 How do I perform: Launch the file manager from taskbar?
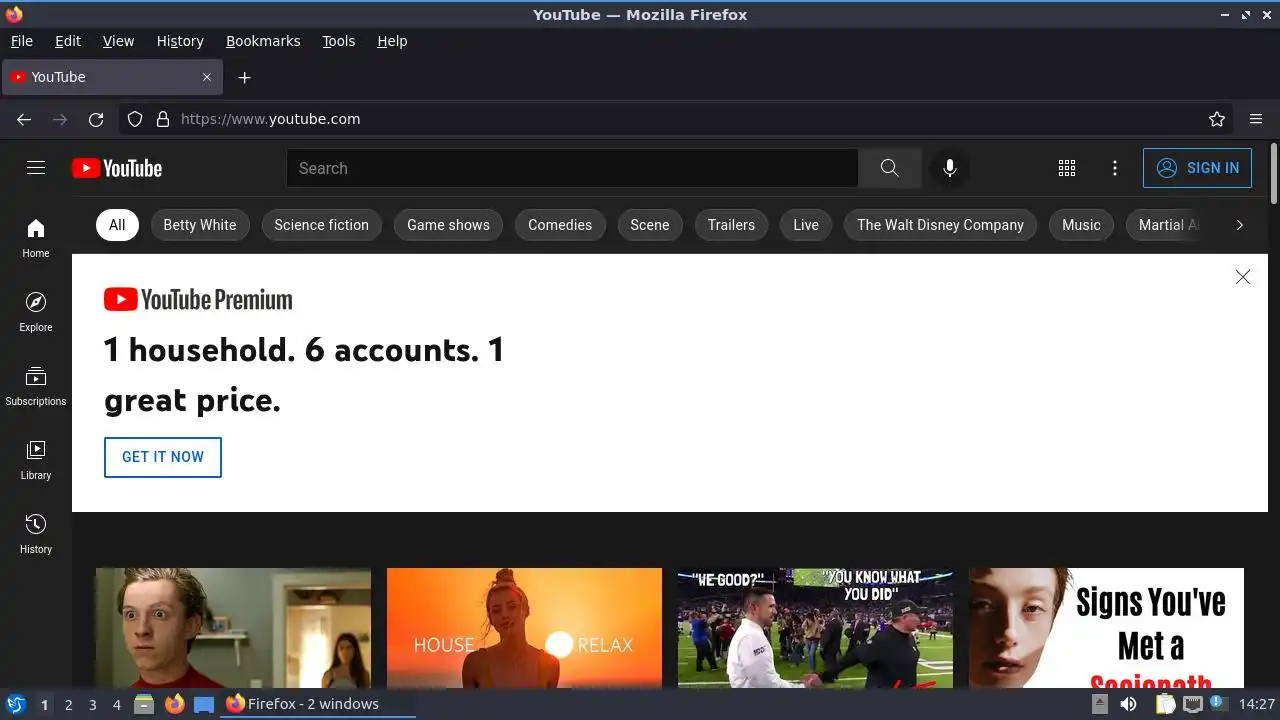point(144,704)
